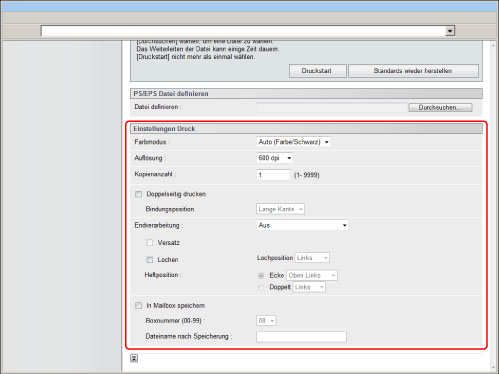Viewport: 499px width, 374px height.
Task: Click Standards wieder herstellen button
Action: (413, 71)
